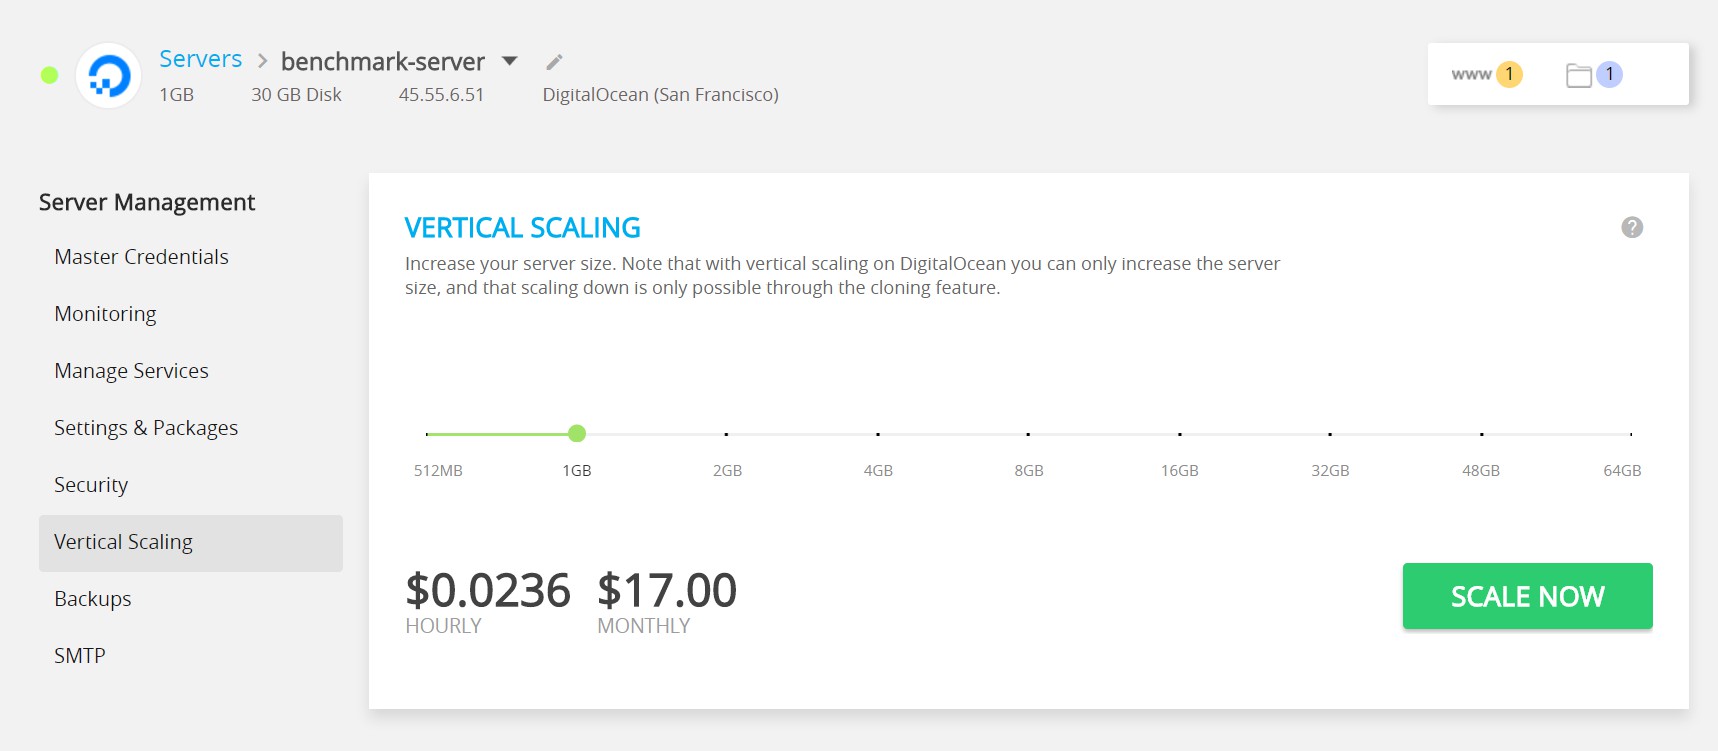The width and height of the screenshot is (1718, 751).
Task: Open the projects folder icon
Action: pyautogui.click(x=1578, y=75)
